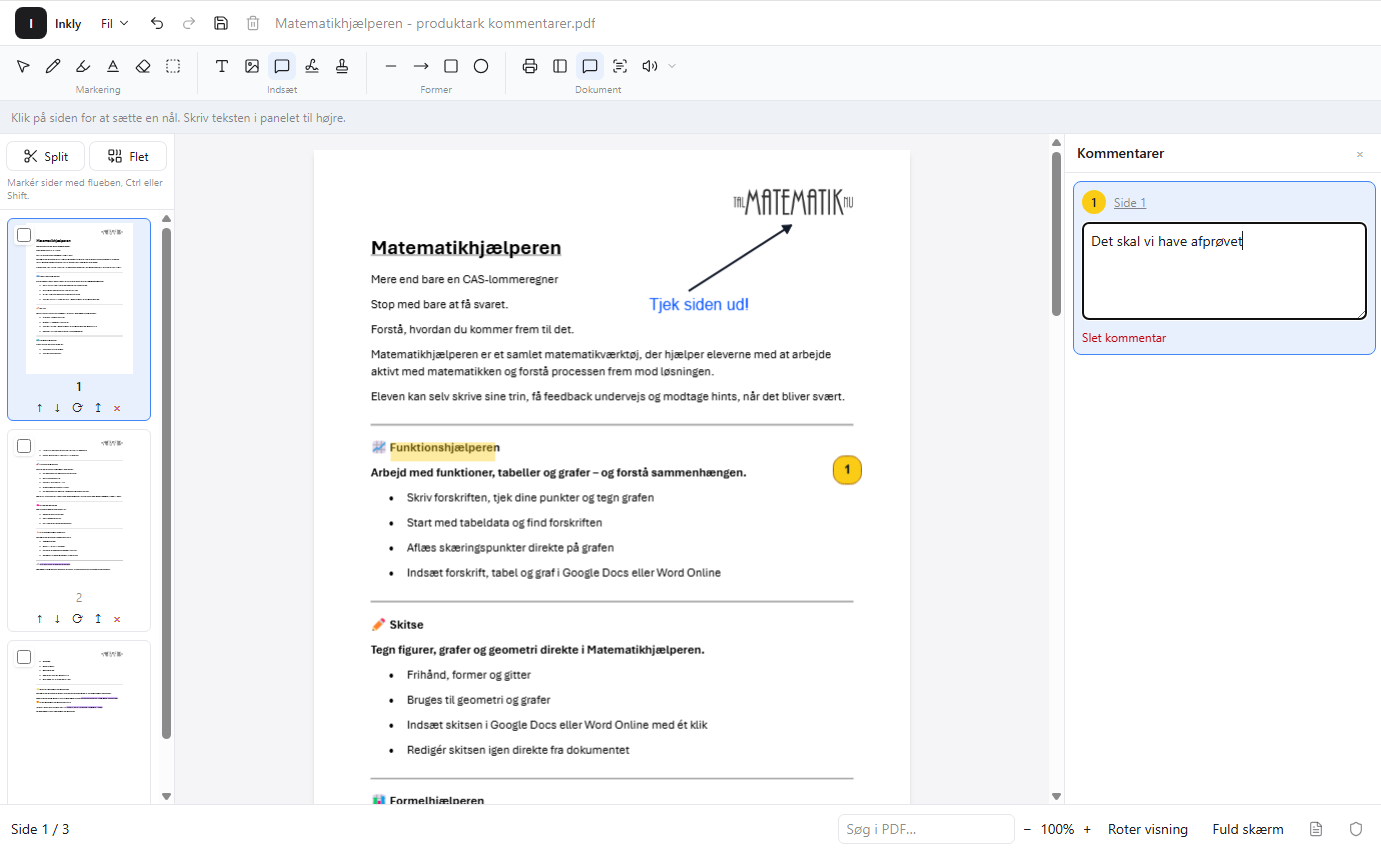Open the page 3 thumbnail
Viewport: 1381px width, 853px height.
79,720
